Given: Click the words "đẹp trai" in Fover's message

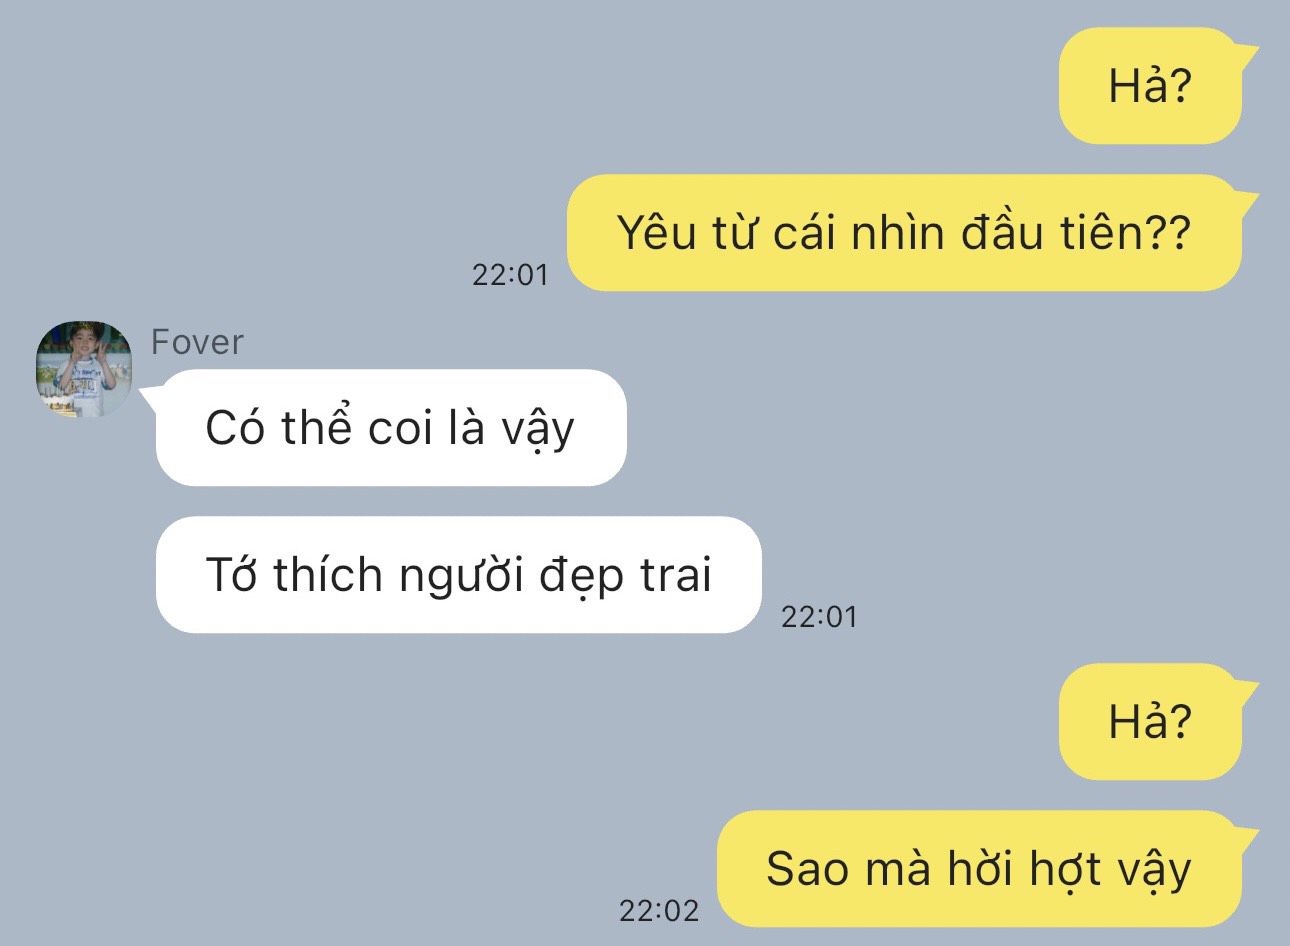Looking at the screenshot, I should click(x=626, y=576).
